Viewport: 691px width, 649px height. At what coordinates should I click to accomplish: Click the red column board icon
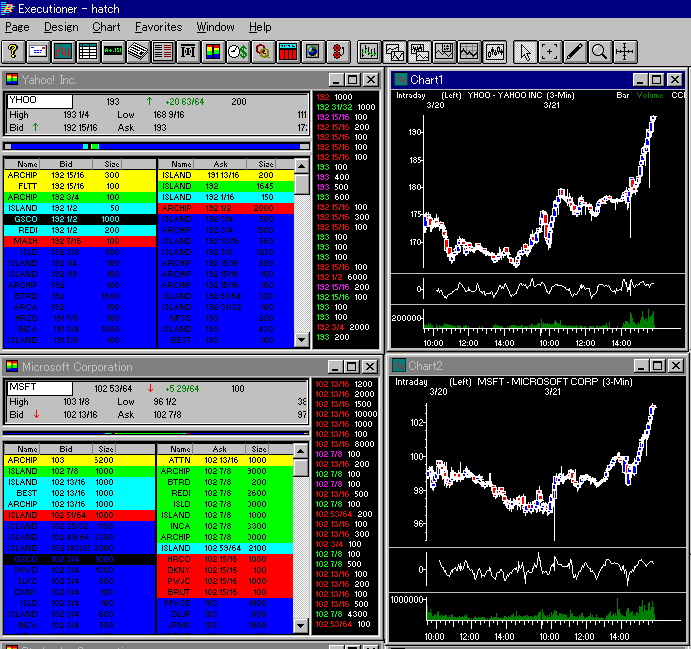coord(288,52)
